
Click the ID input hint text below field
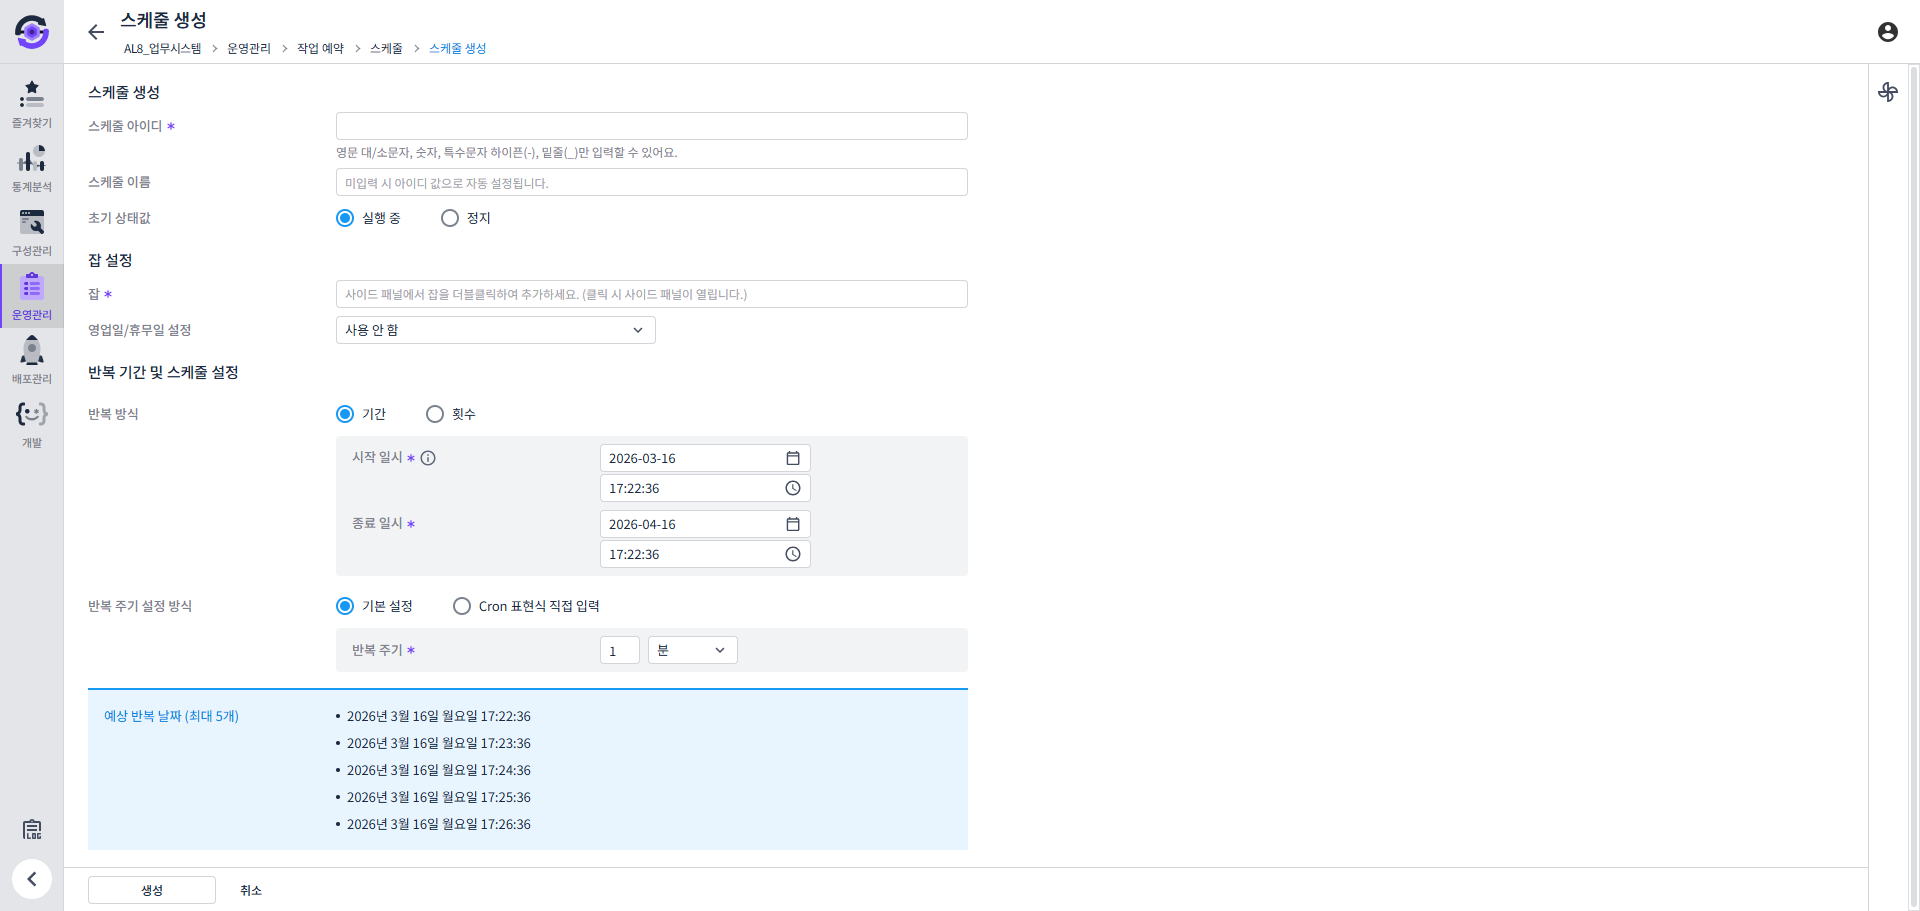[x=507, y=152]
